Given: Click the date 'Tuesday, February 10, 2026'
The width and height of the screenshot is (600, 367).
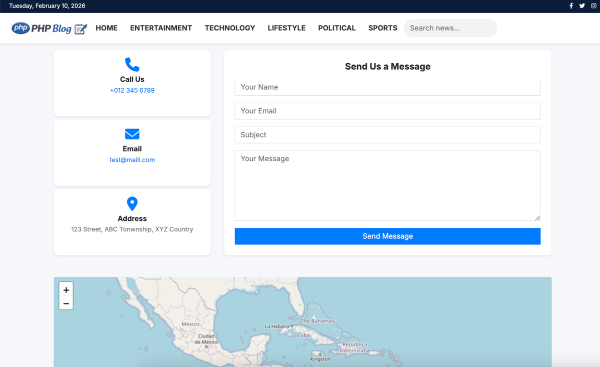Looking at the screenshot, I should tap(47, 6).
